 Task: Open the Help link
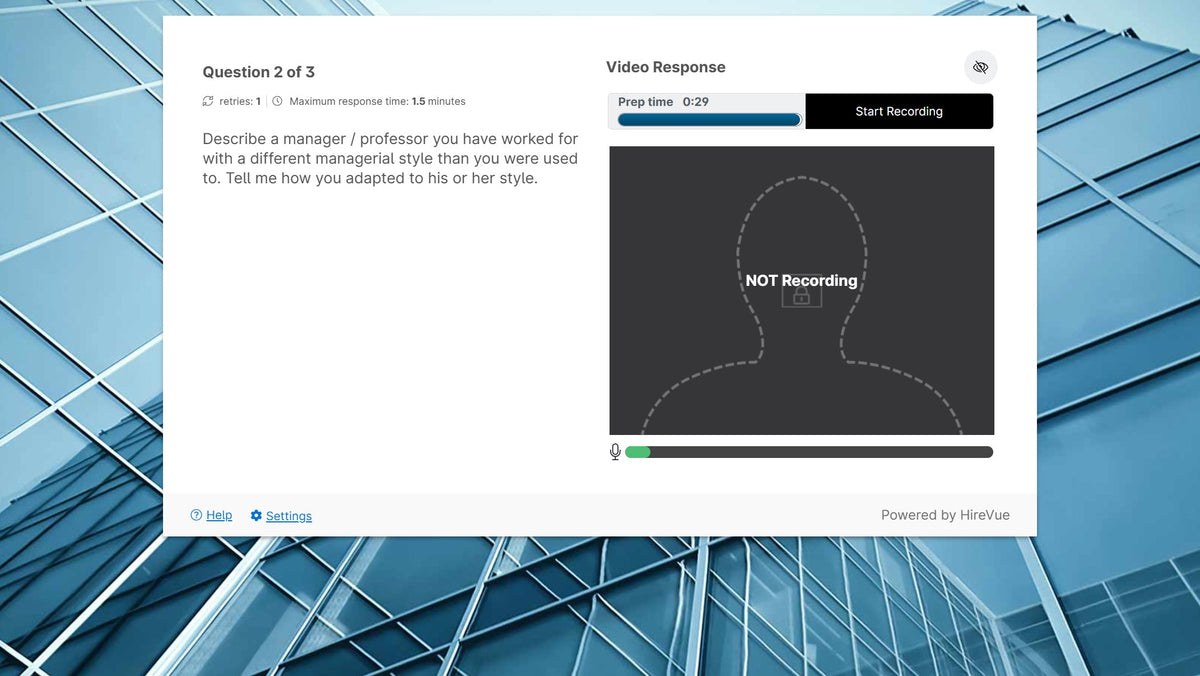coord(219,515)
